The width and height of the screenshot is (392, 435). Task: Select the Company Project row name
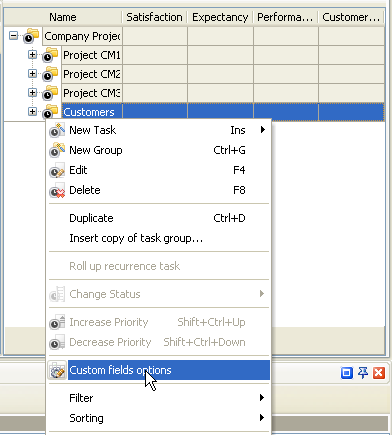82,36
